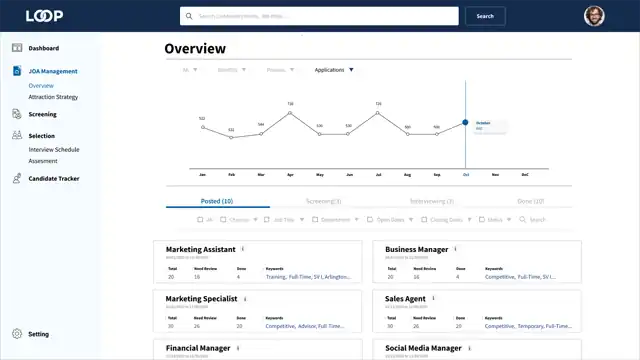640x360 pixels.
Task: Click the filter row Search field
Action: (x=533, y=220)
